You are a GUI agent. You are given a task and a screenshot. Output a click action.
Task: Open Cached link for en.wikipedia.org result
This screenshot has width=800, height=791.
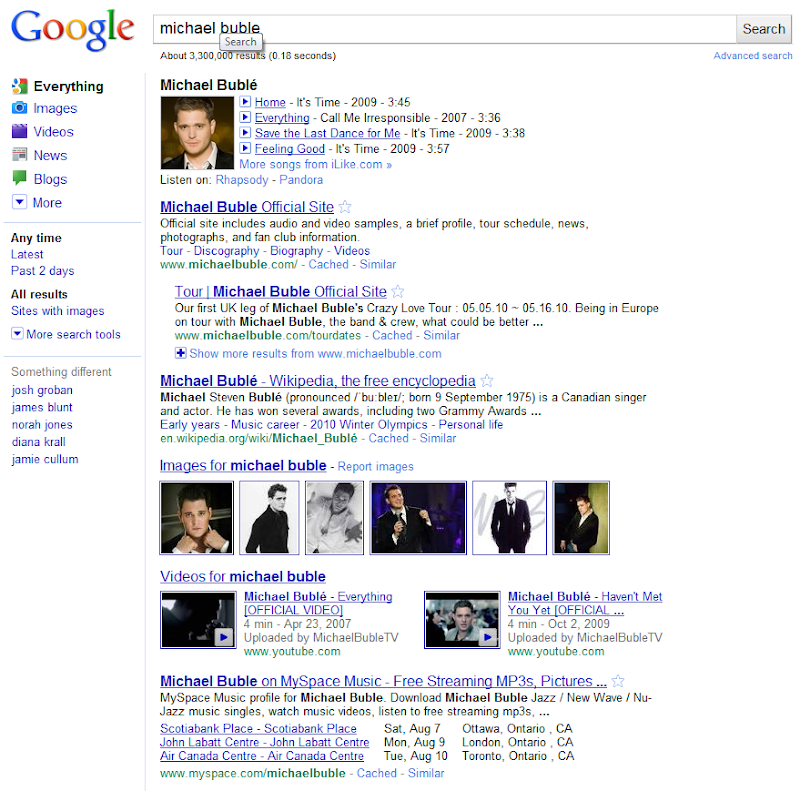[389, 438]
